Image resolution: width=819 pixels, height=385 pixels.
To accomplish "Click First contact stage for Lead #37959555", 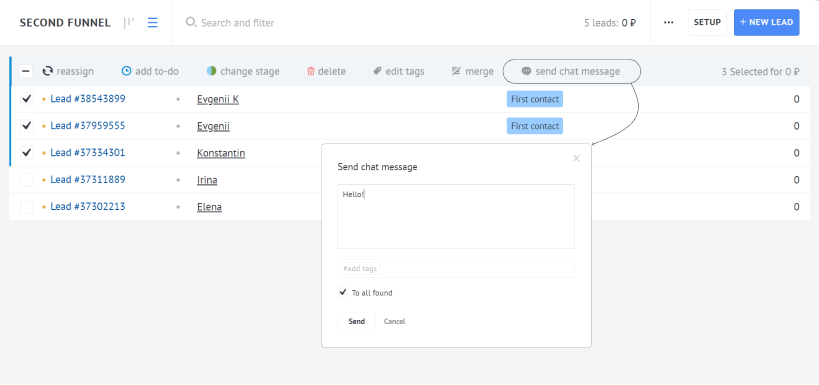I will pyautogui.click(x=535, y=126).
